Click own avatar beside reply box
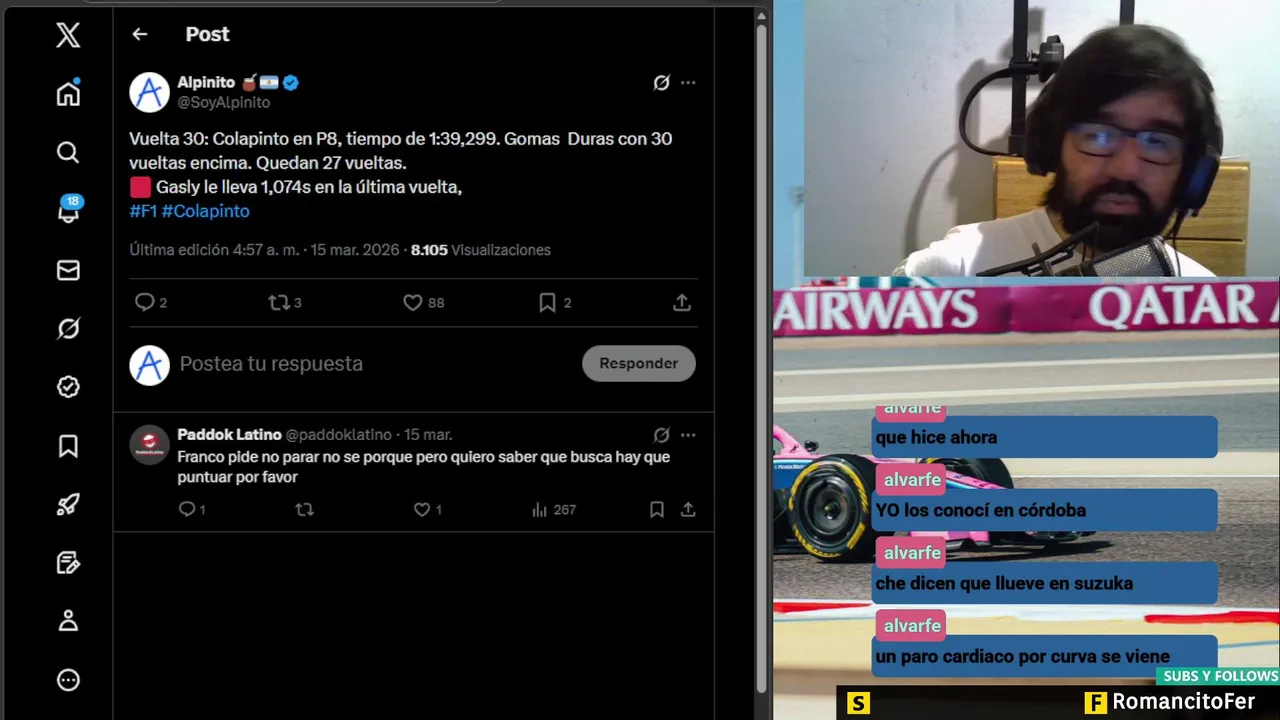1280x720 pixels. [x=149, y=365]
